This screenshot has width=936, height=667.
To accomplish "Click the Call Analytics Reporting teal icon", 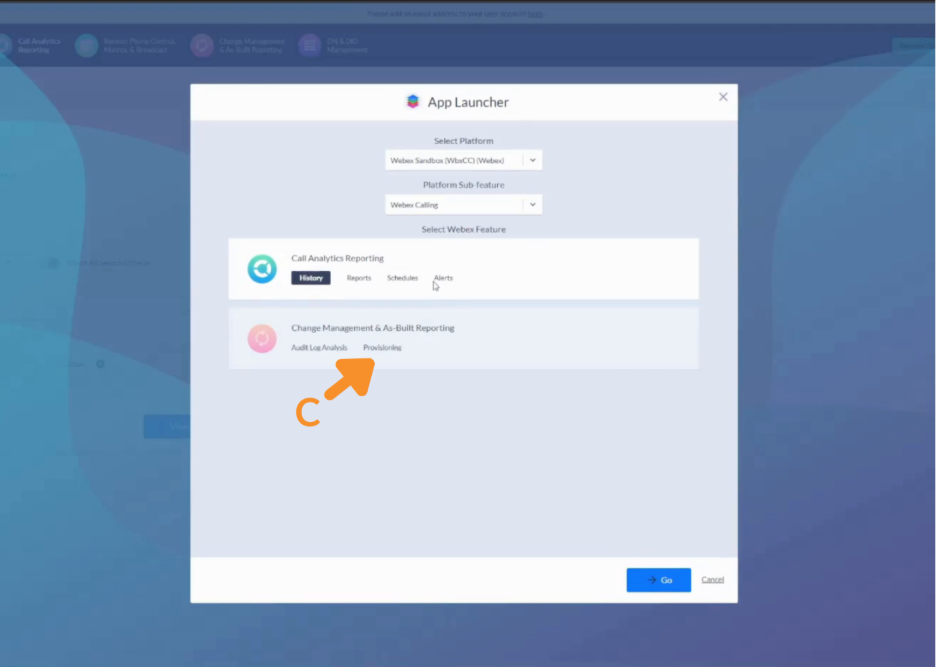I will click(262, 269).
